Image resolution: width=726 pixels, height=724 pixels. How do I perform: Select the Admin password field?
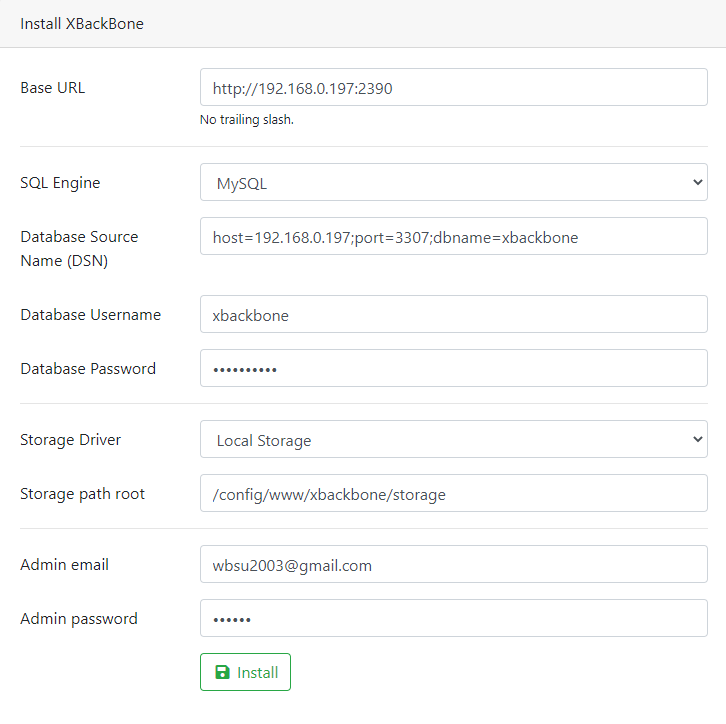(x=454, y=618)
